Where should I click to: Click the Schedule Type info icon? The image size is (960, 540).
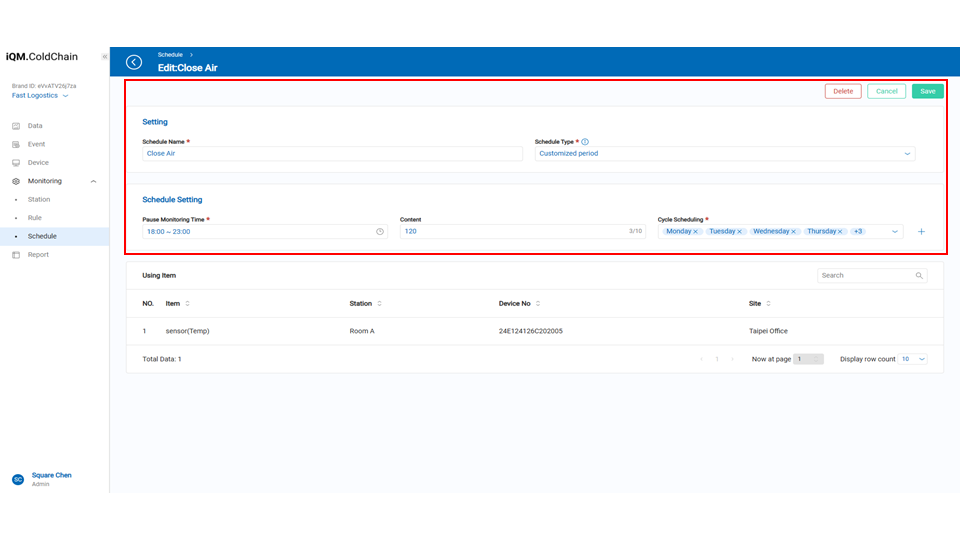tap(585, 142)
